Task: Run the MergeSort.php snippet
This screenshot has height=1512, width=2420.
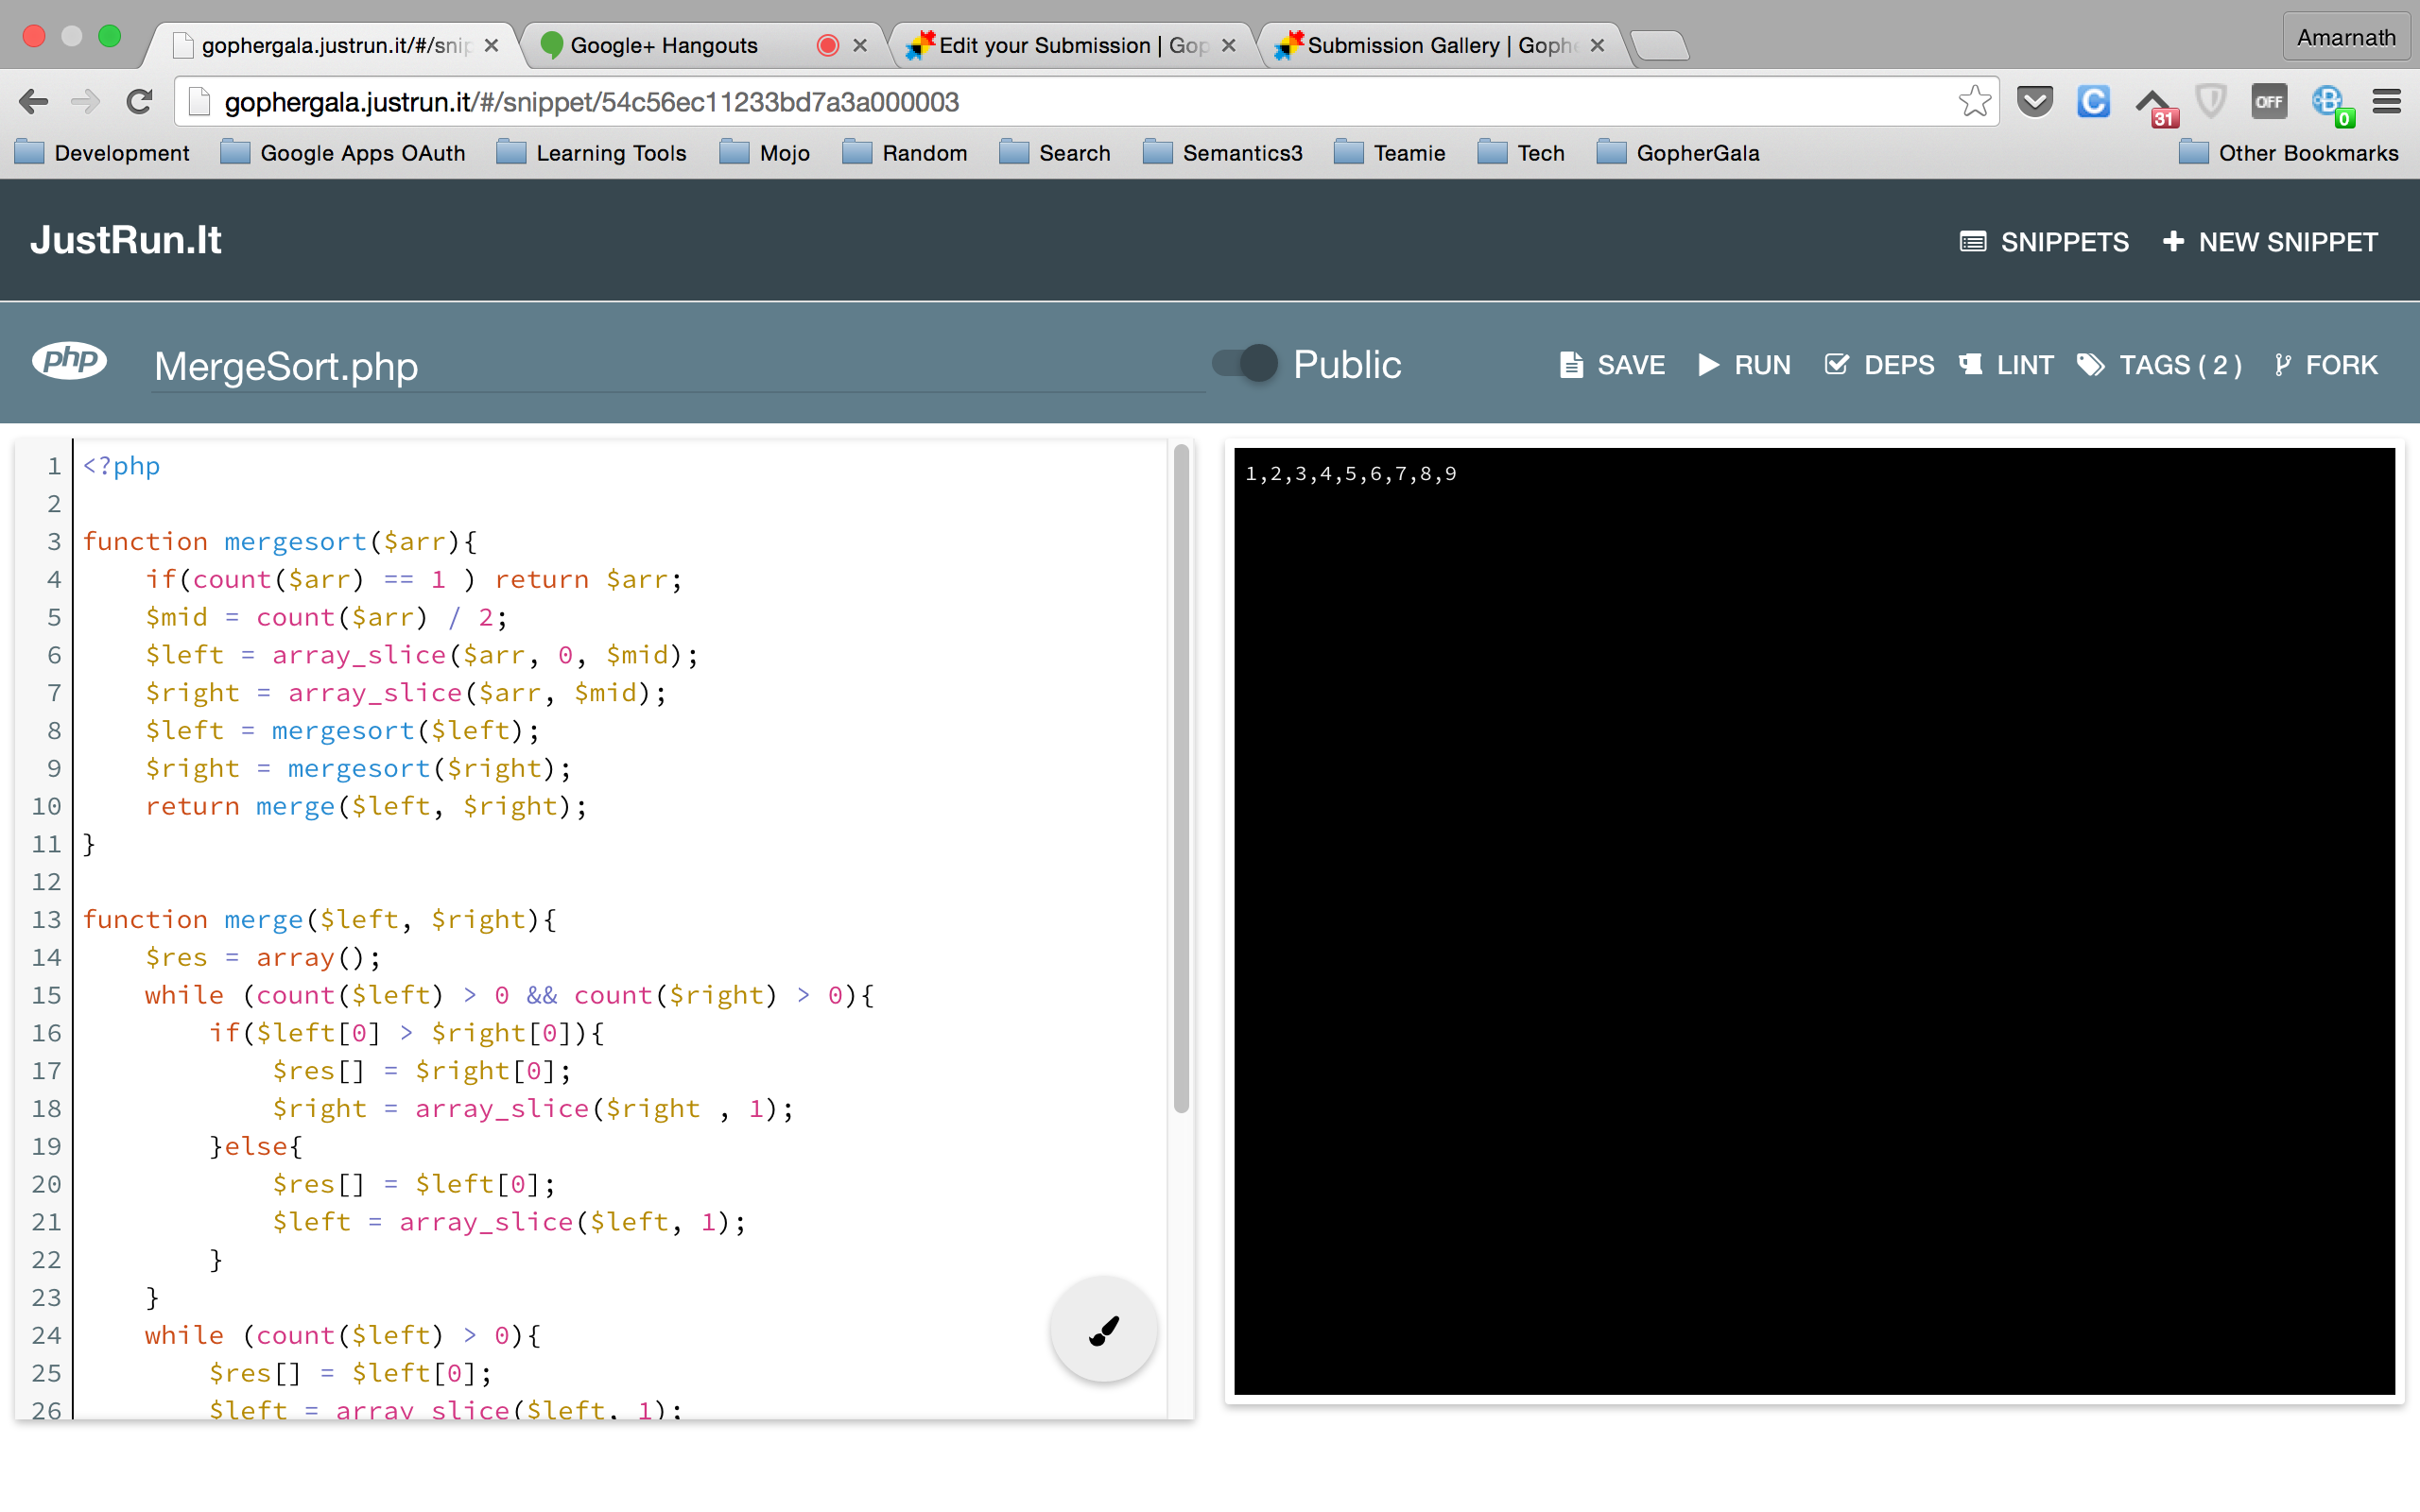Action: pos(1745,365)
